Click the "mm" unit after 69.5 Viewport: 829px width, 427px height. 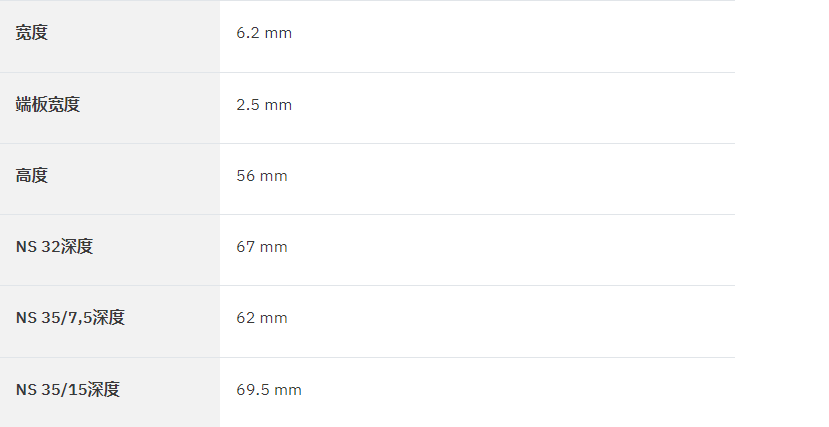(x=288, y=390)
